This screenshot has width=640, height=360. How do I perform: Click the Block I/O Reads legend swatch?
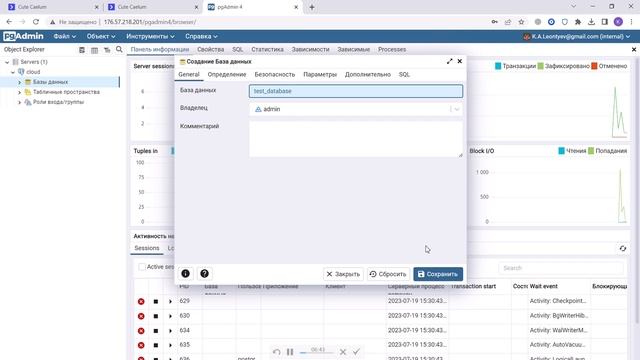point(561,151)
